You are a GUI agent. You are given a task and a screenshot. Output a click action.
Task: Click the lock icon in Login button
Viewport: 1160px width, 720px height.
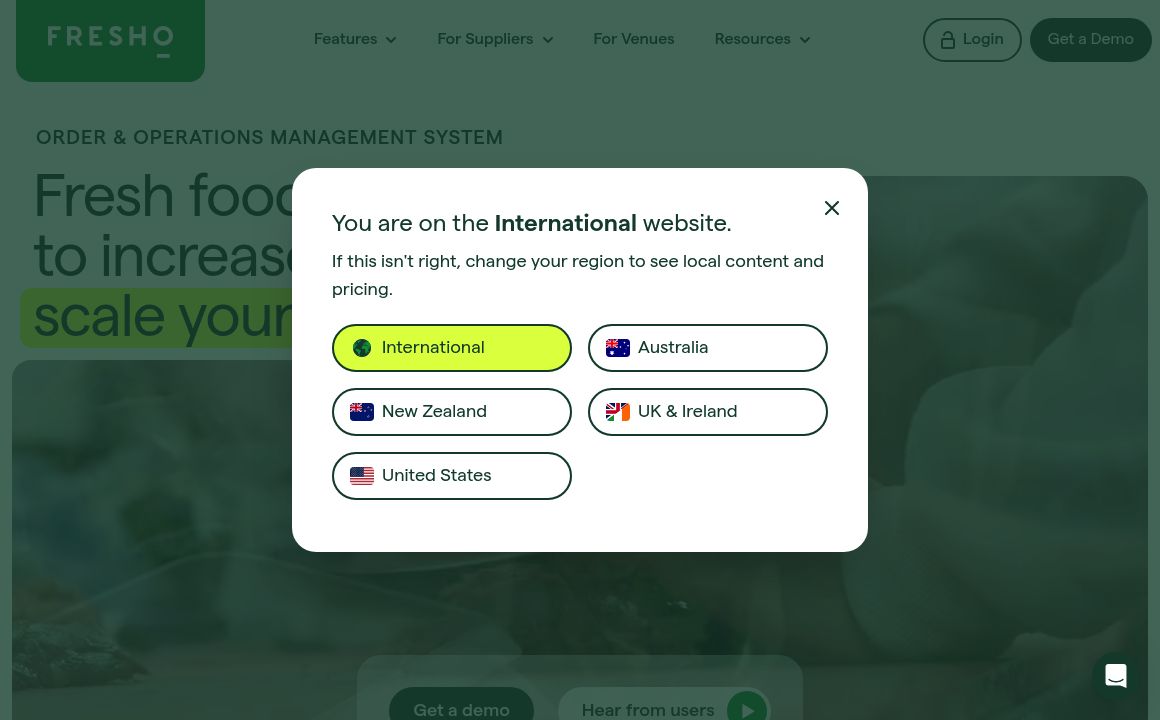click(948, 40)
